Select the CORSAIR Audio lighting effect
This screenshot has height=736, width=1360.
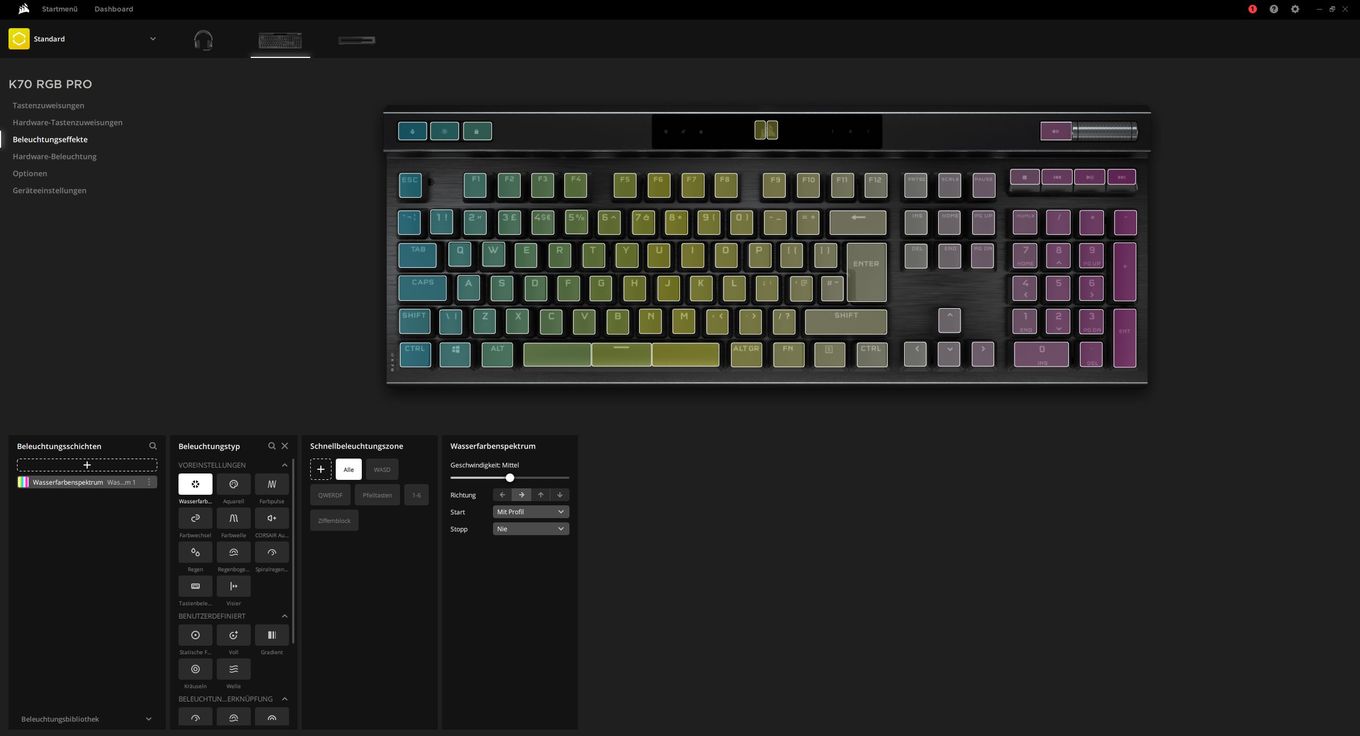(272, 518)
